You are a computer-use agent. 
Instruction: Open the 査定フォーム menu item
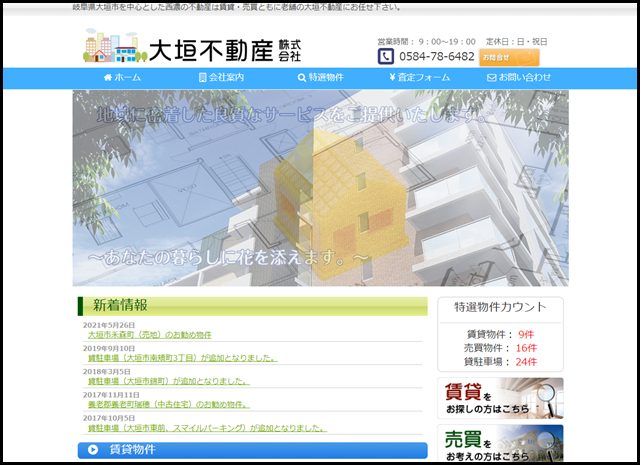(x=420, y=77)
